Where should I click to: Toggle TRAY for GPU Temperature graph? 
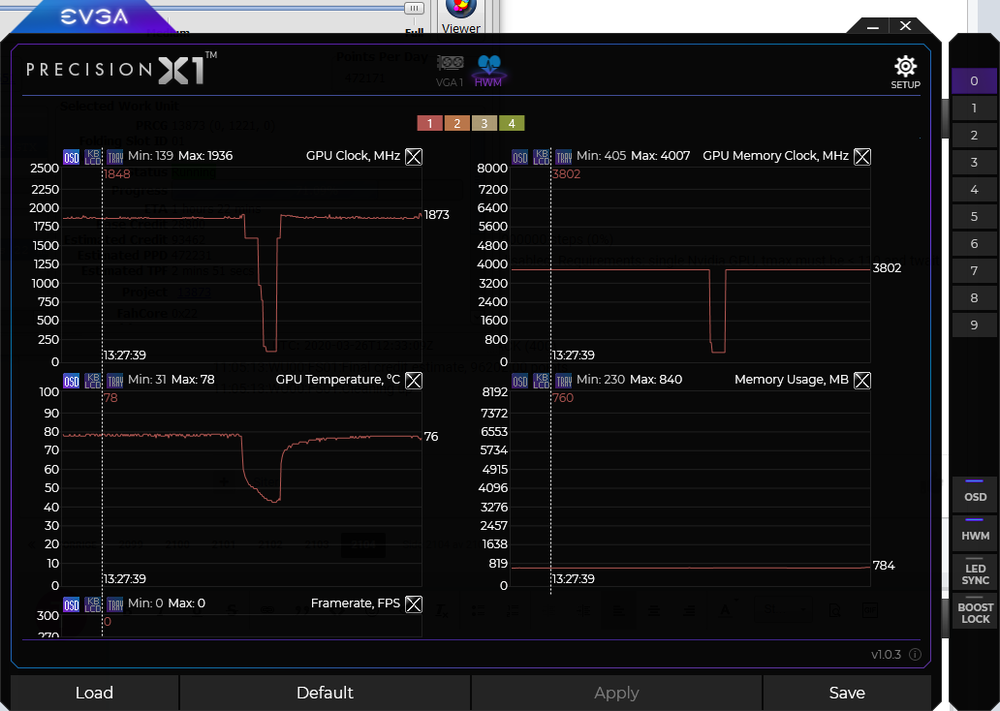pos(115,381)
